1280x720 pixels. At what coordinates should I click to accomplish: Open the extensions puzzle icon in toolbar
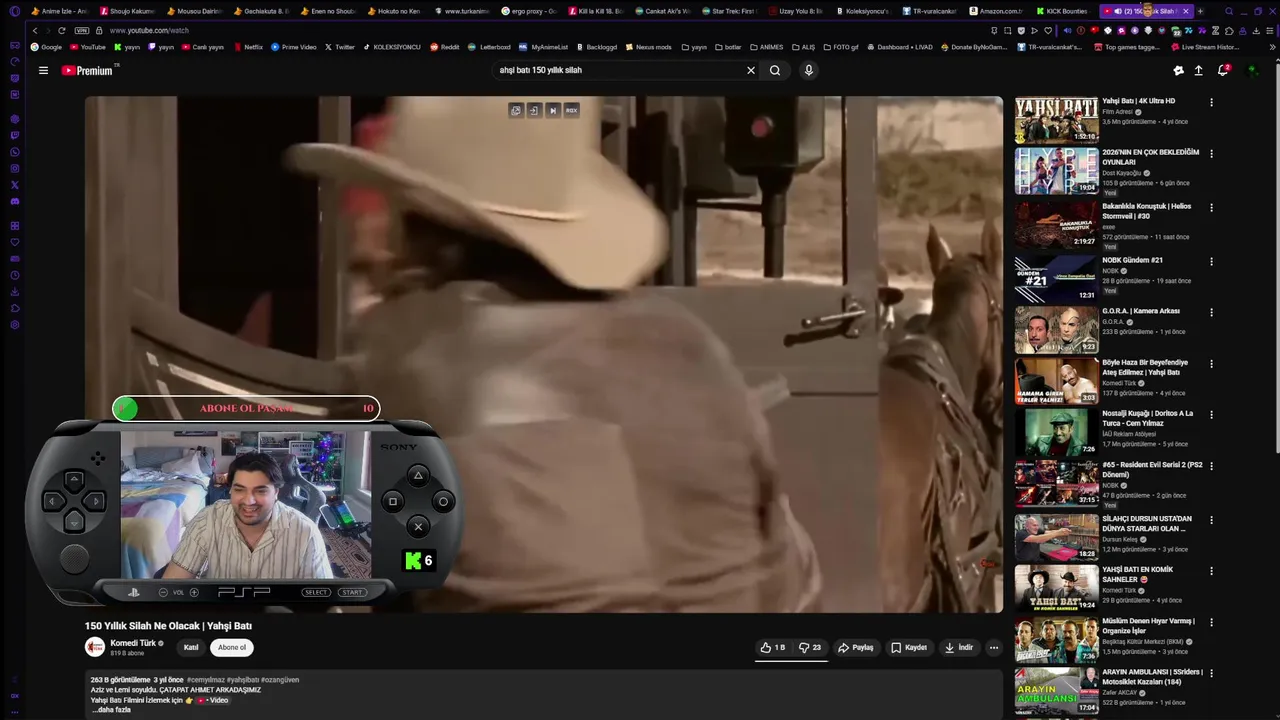tap(1229, 30)
